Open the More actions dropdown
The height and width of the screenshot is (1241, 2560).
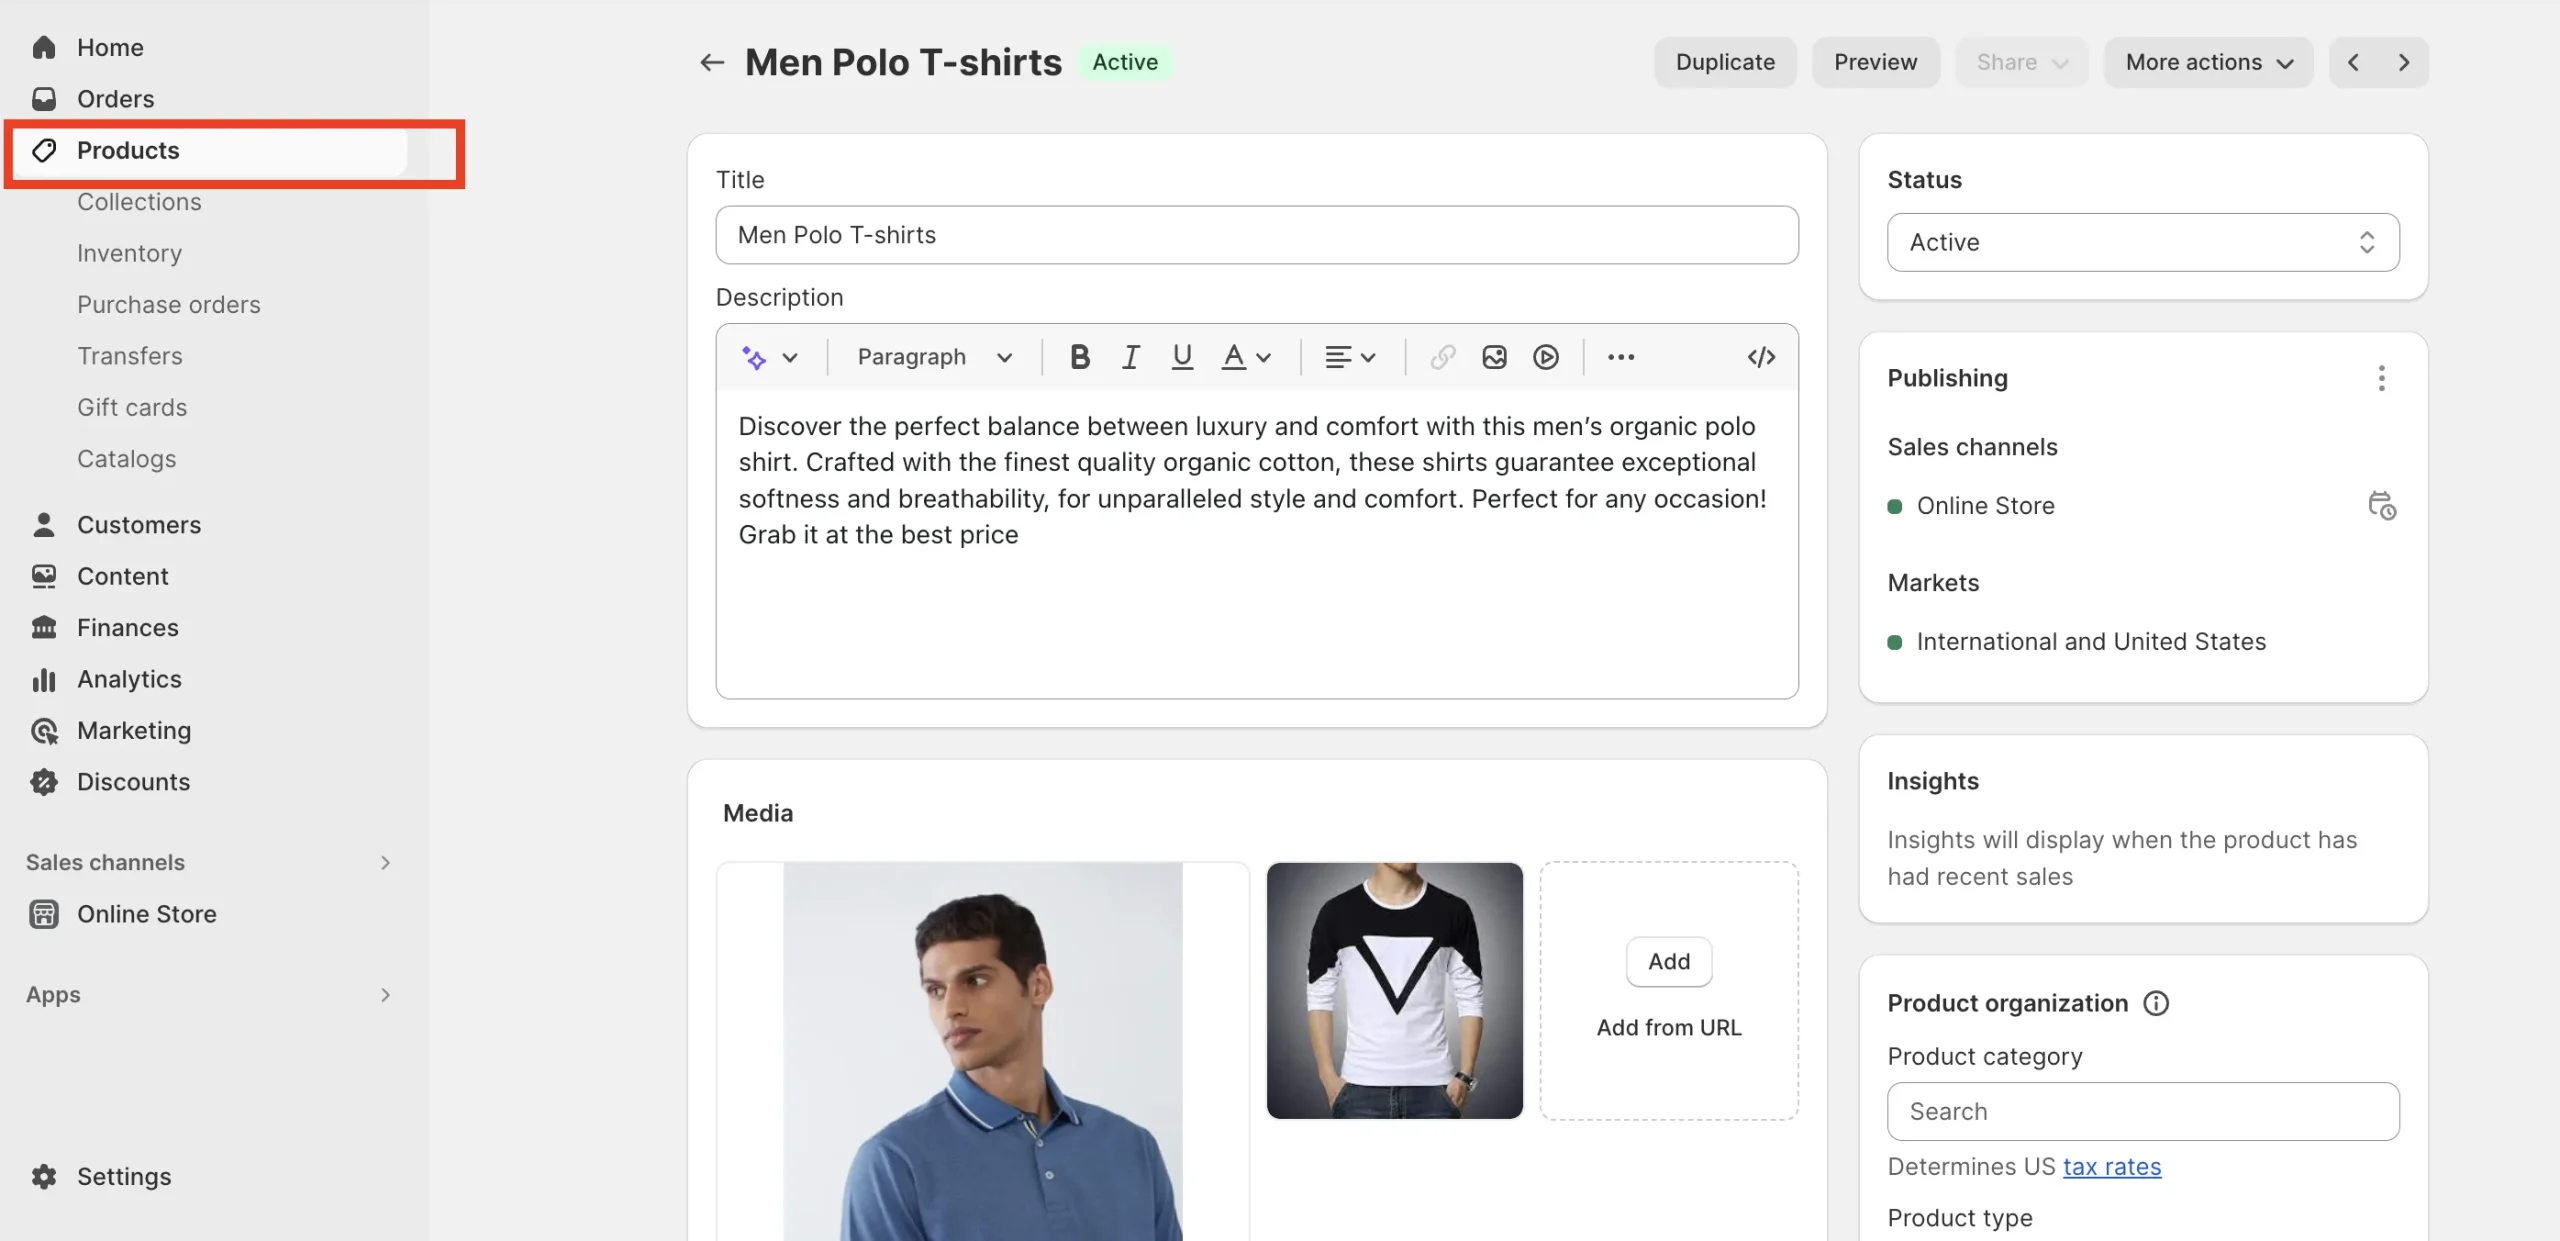[x=2208, y=62]
